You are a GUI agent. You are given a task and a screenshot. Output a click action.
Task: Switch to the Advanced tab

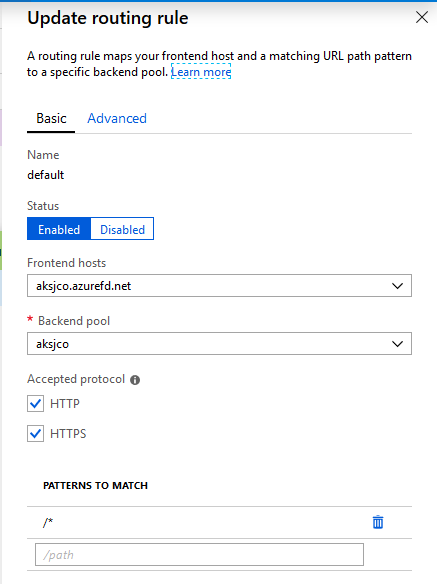coord(117,118)
